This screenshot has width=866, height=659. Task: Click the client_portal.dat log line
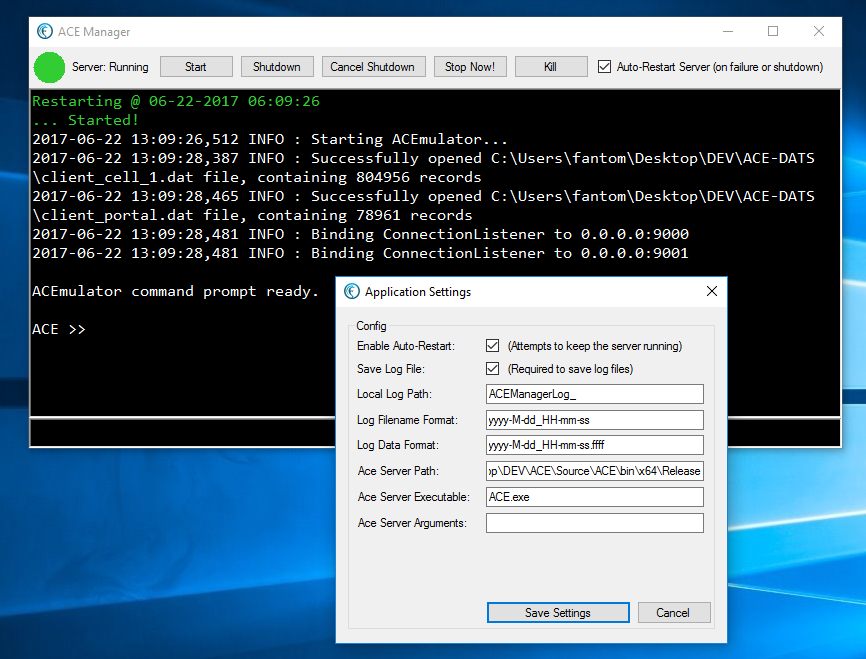[x=424, y=205]
